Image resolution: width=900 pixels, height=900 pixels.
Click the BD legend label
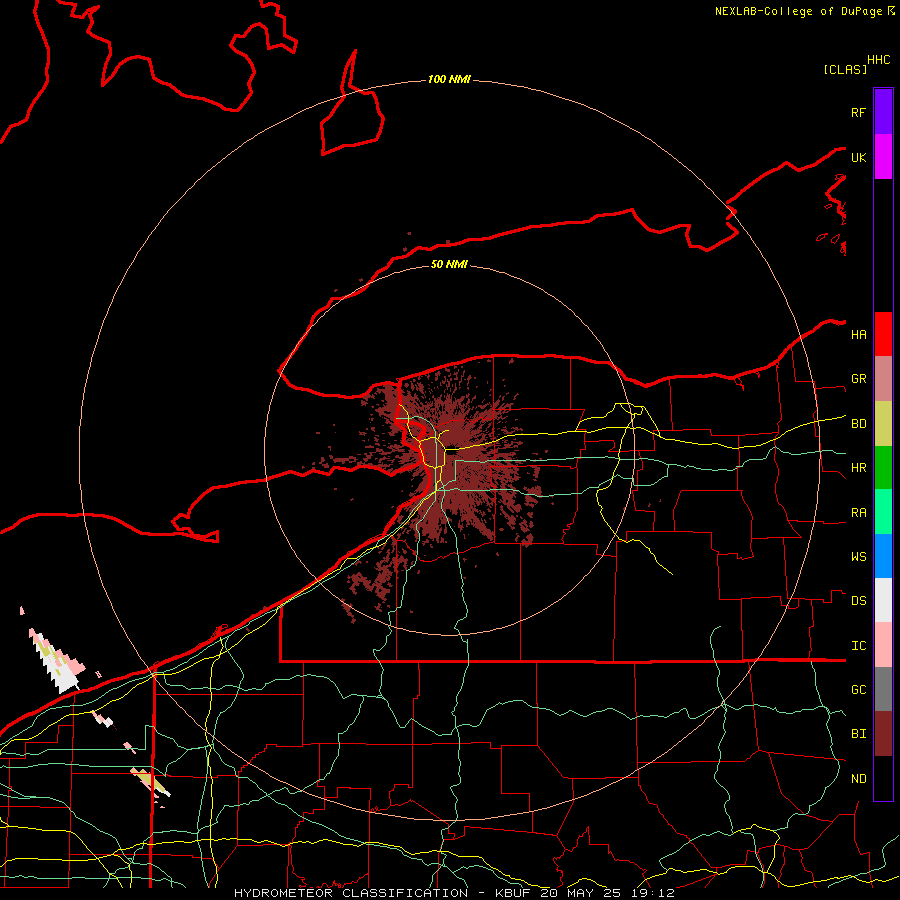[858, 424]
